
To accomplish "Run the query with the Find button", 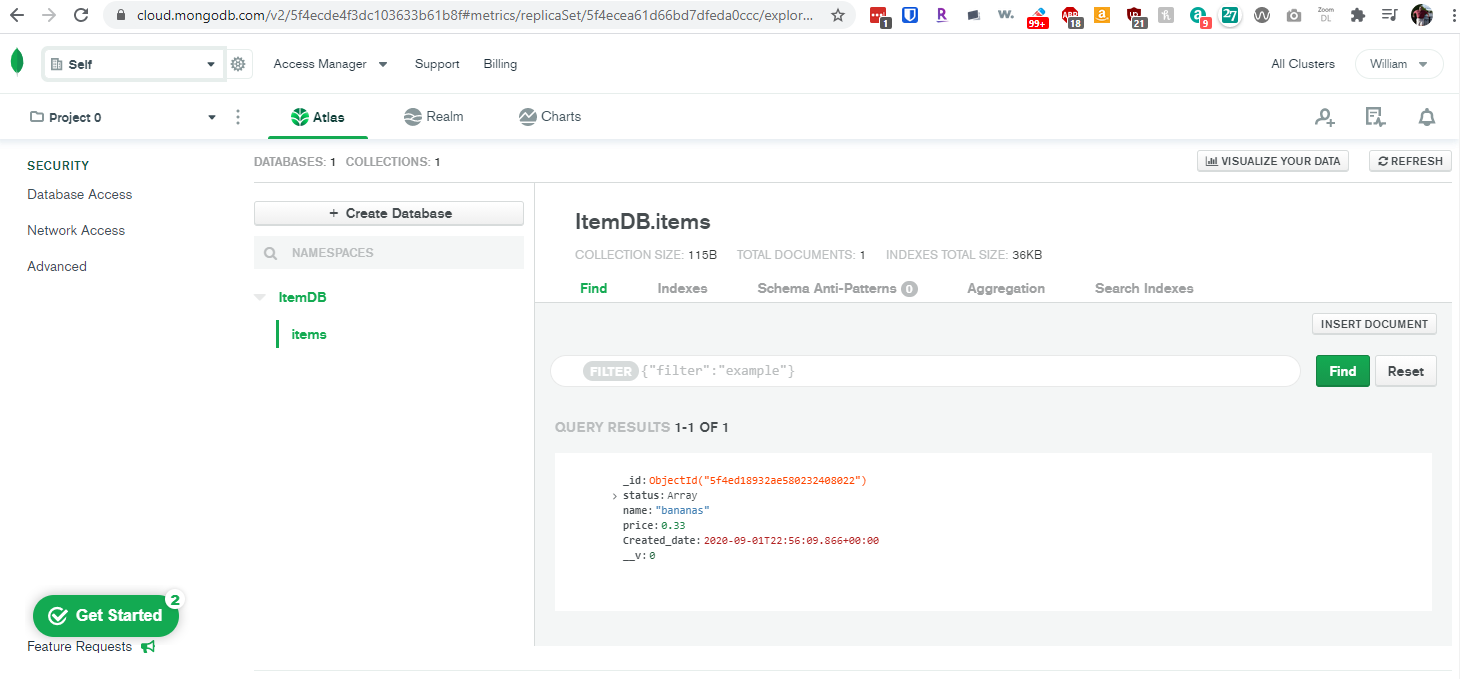I will (x=1343, y=371).
